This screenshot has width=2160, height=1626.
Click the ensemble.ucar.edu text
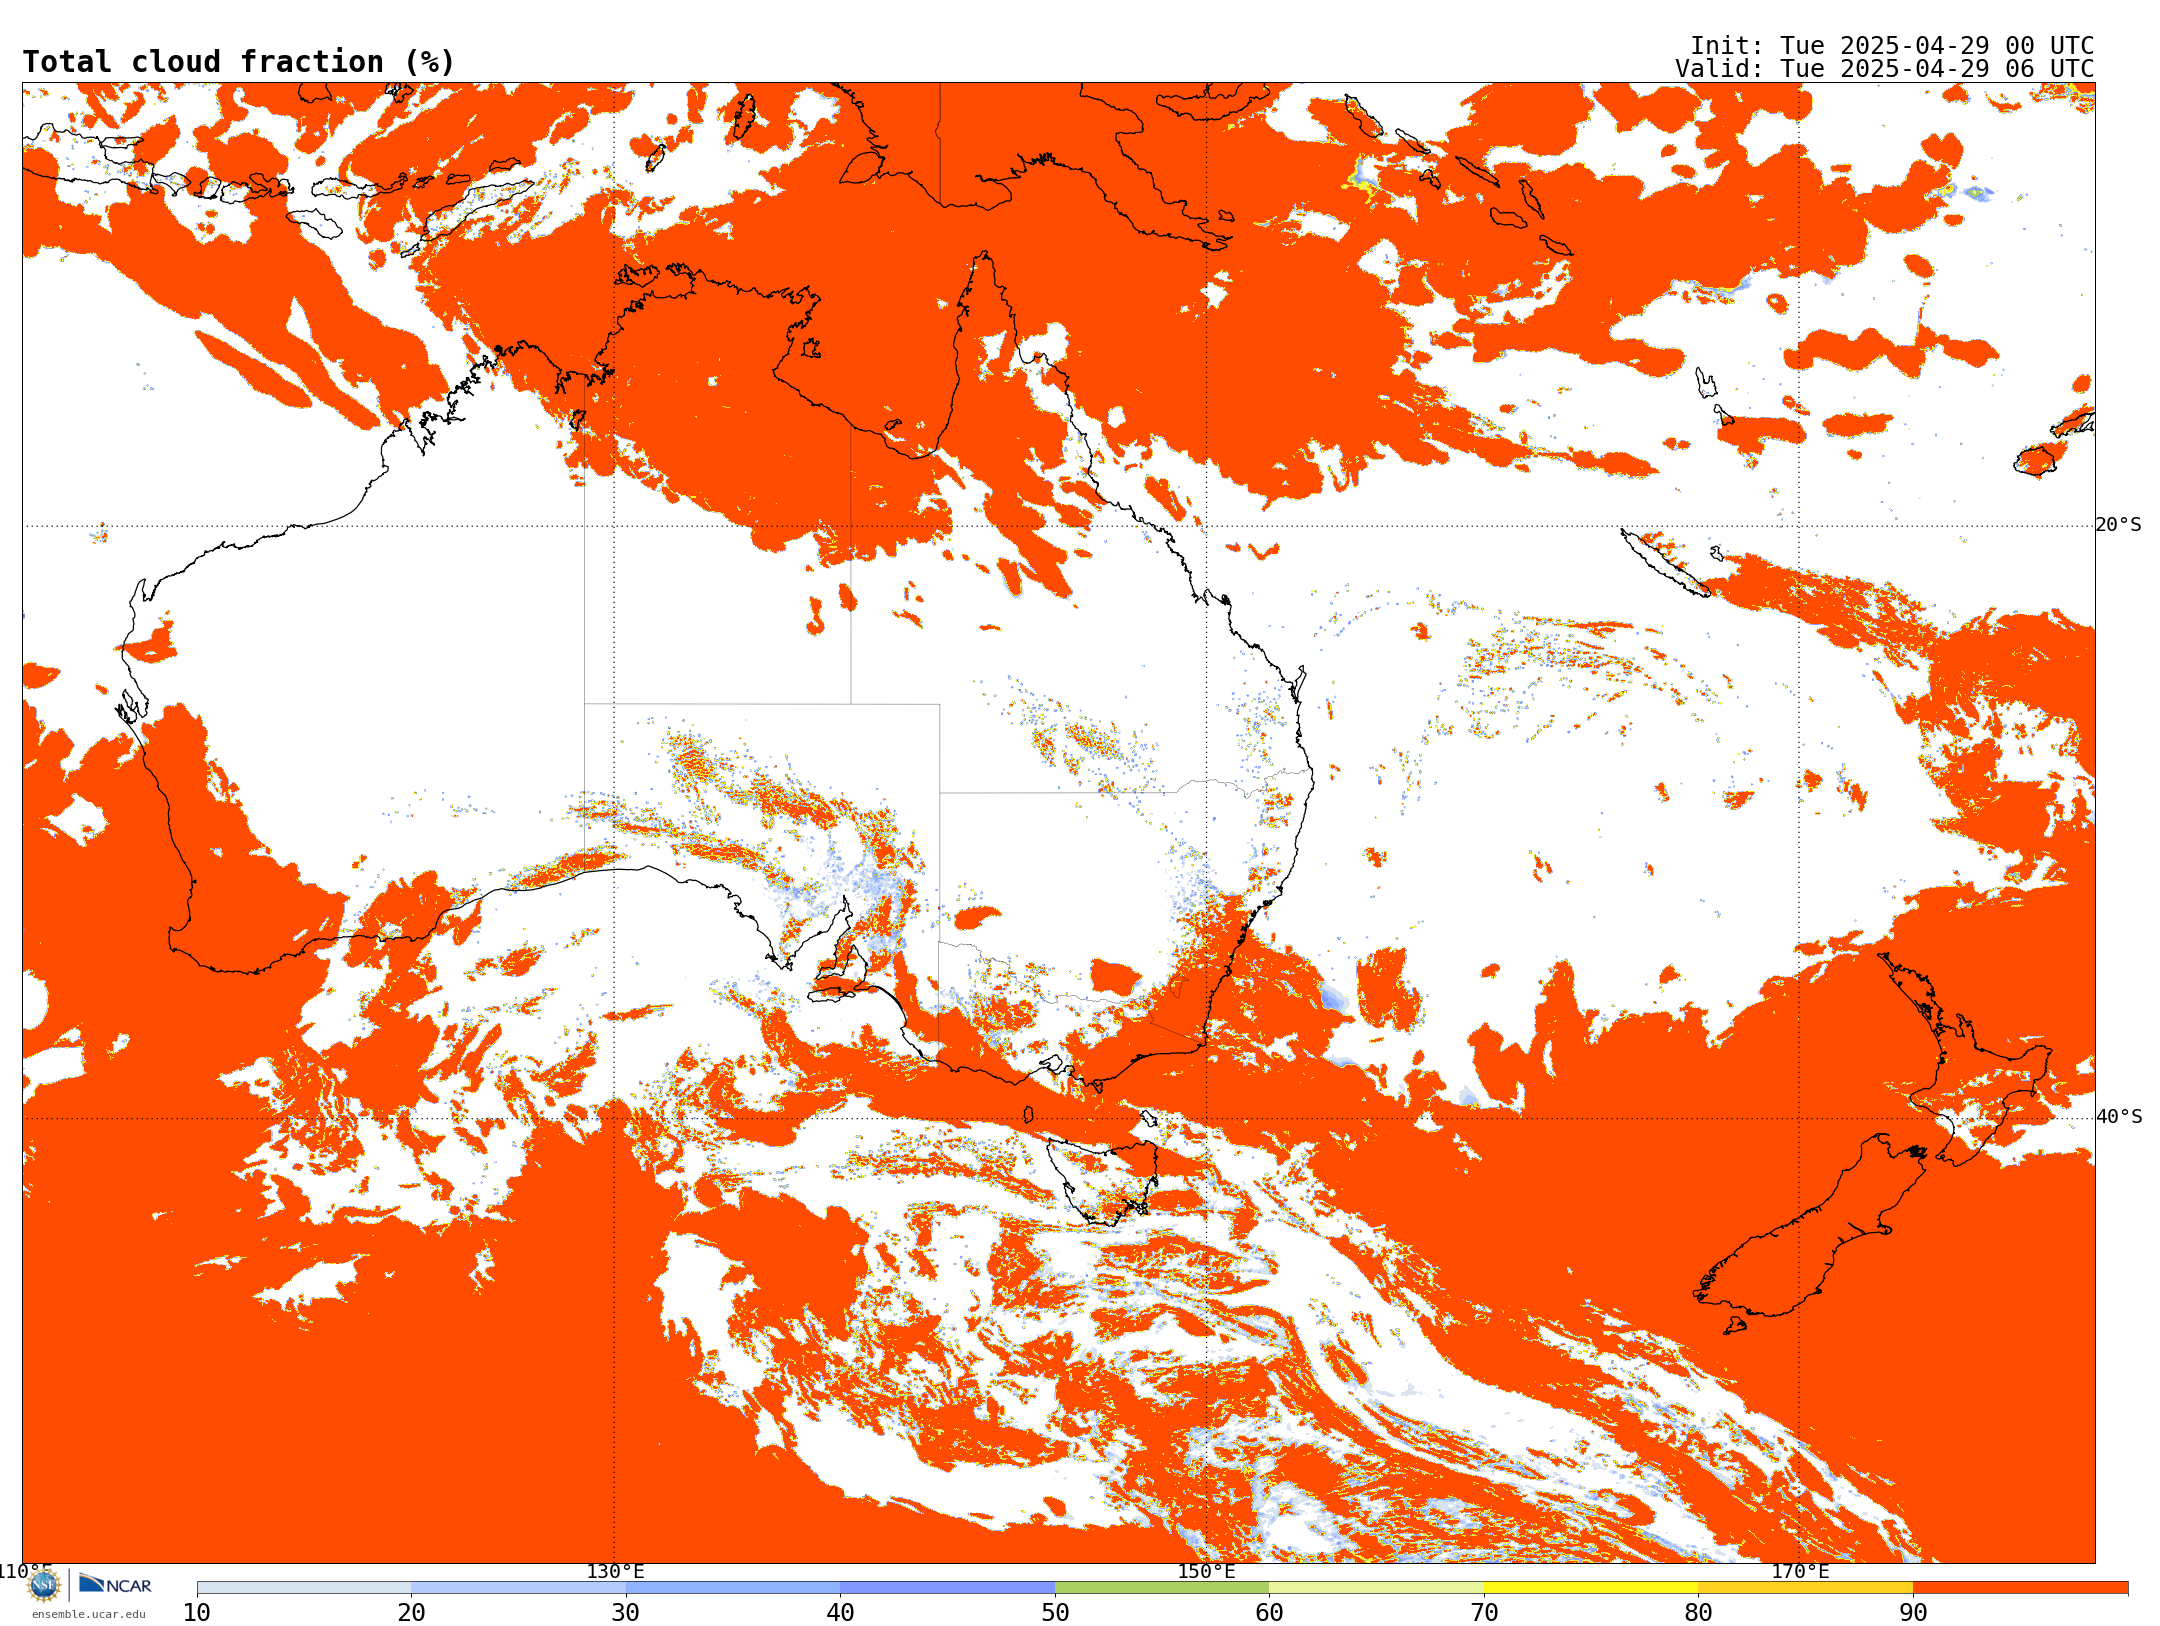pos(88,1614)
